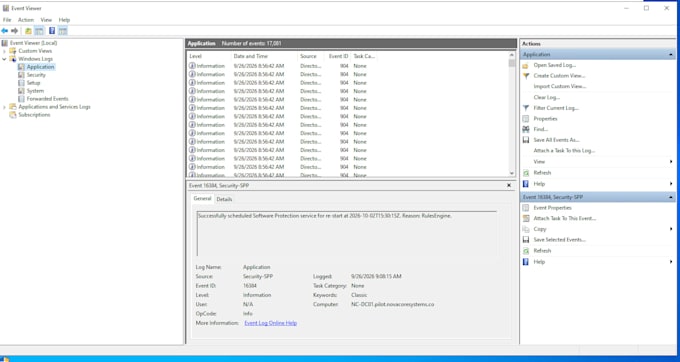Click the Event Properties icon
Viewport: 680px width, 362px height.
526,208
